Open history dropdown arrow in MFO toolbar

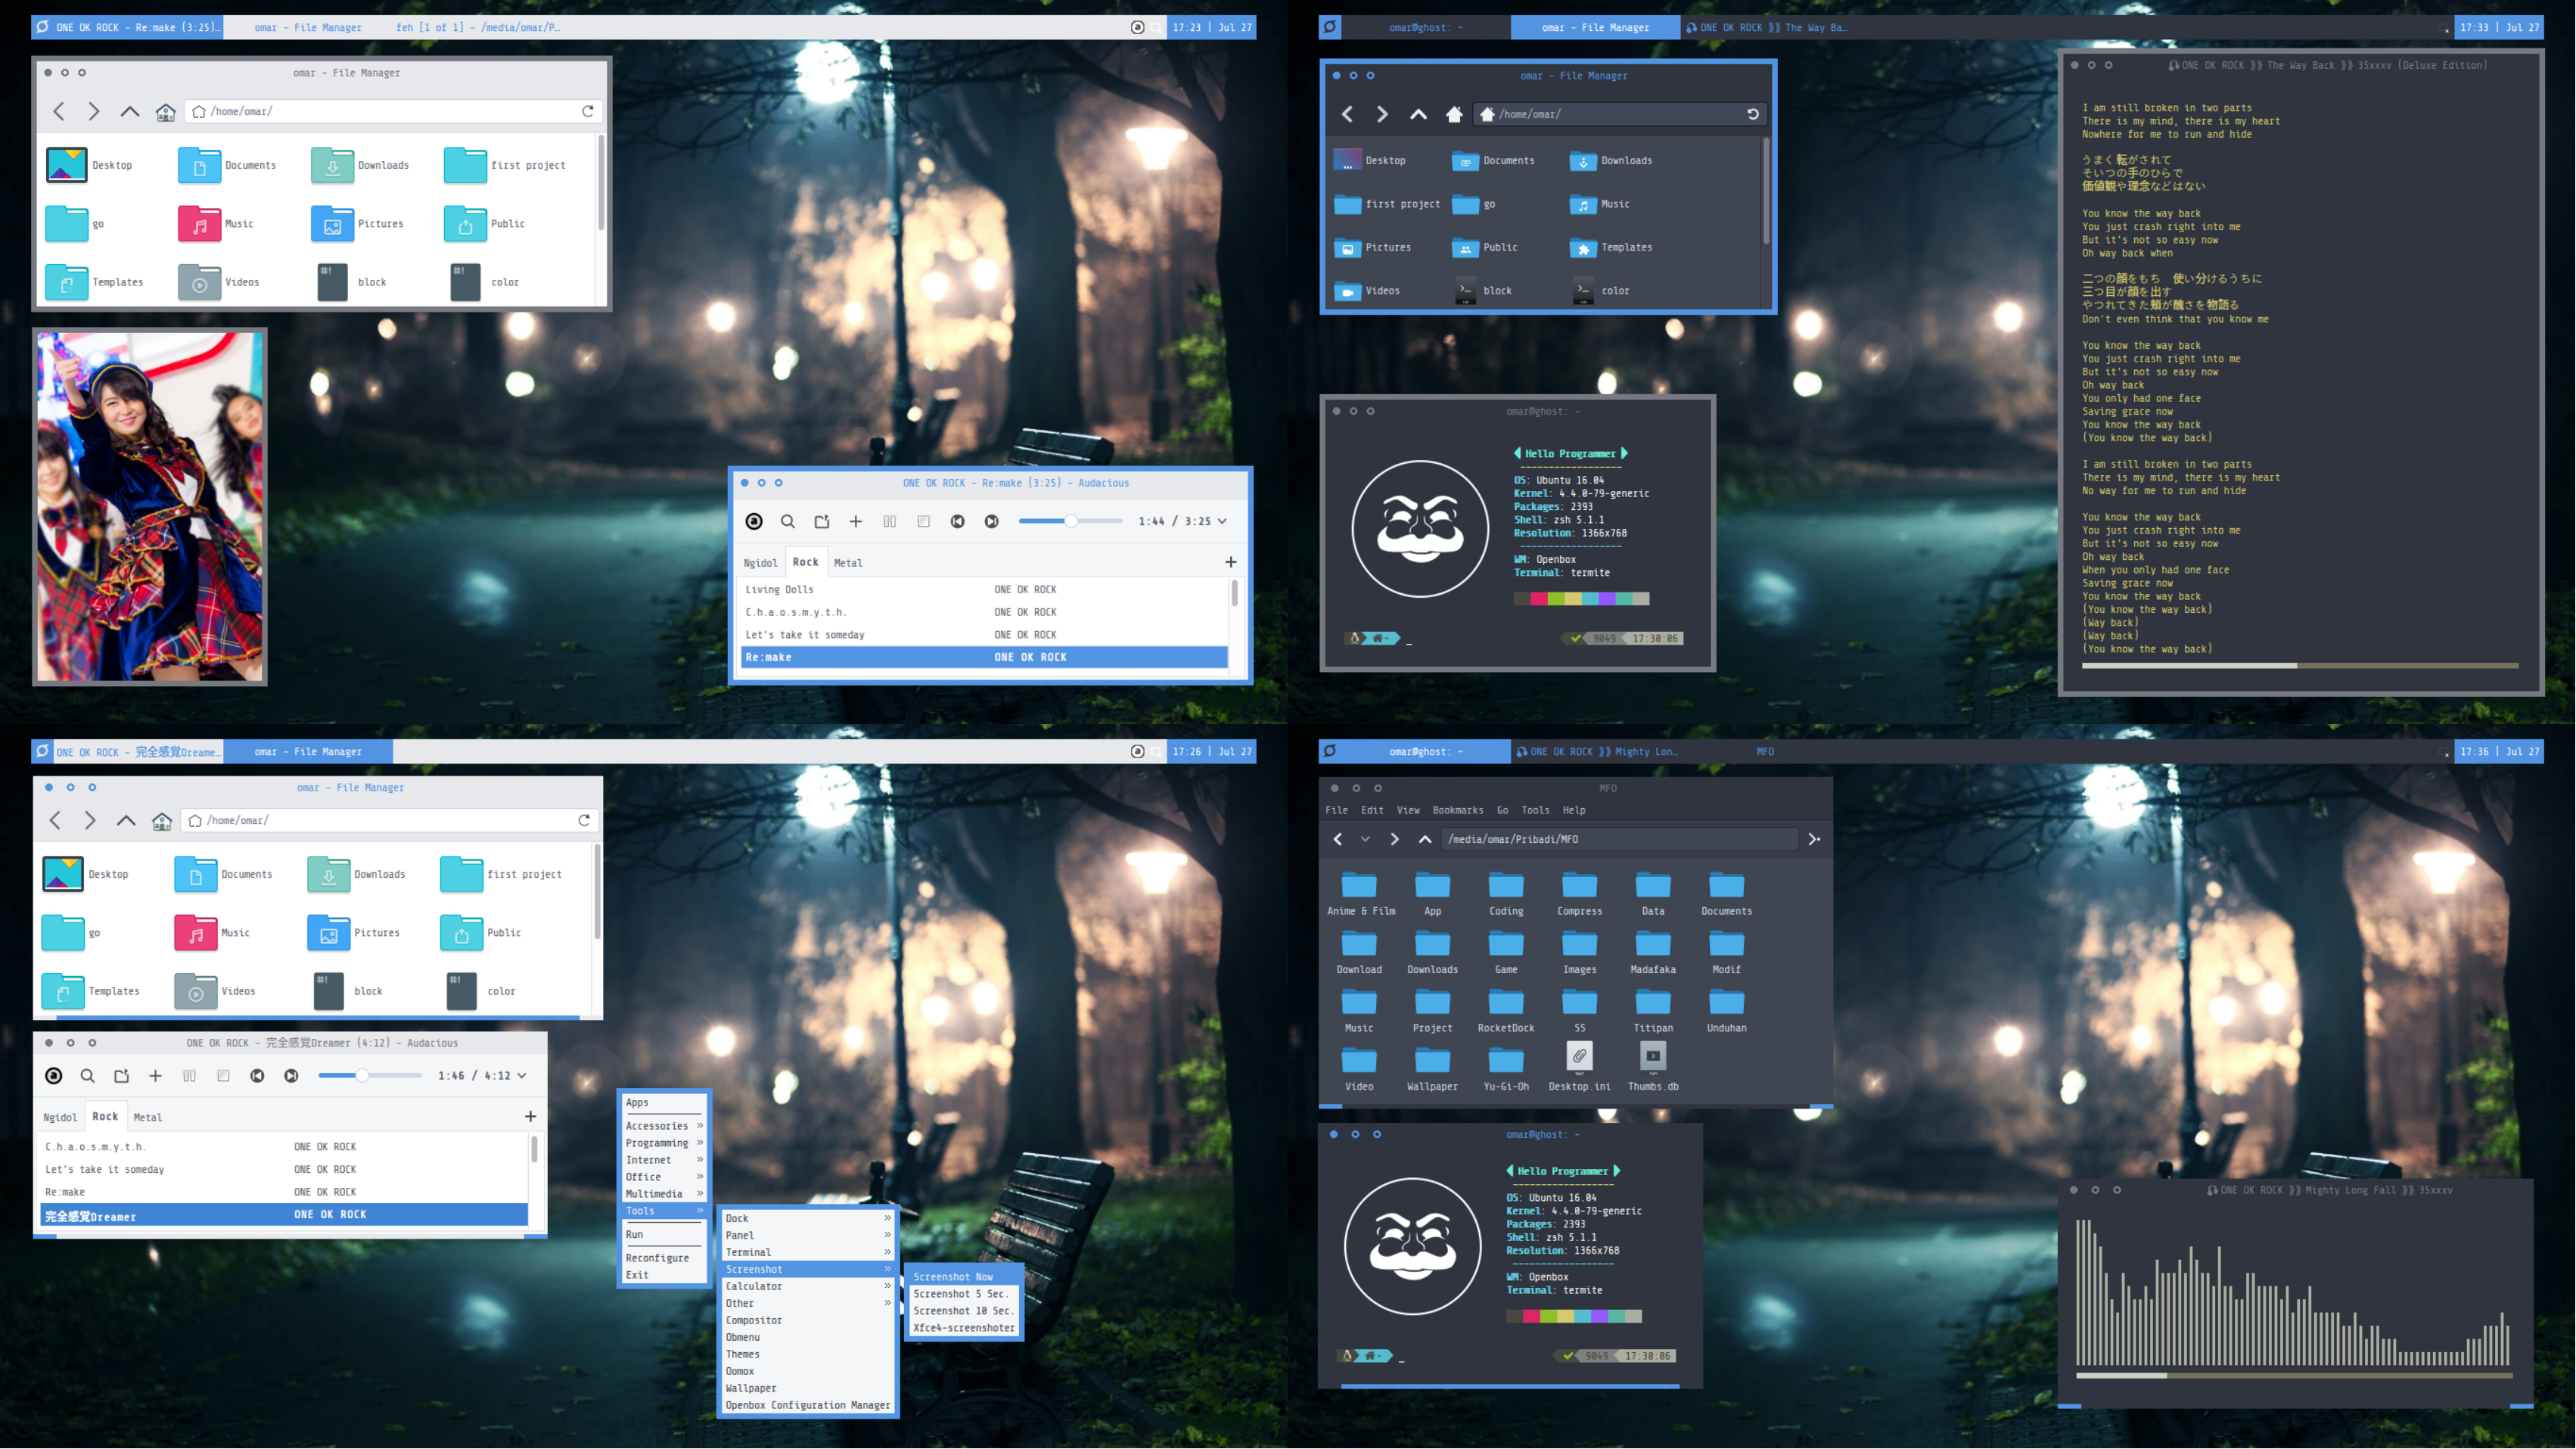[x=1365, y=839]
